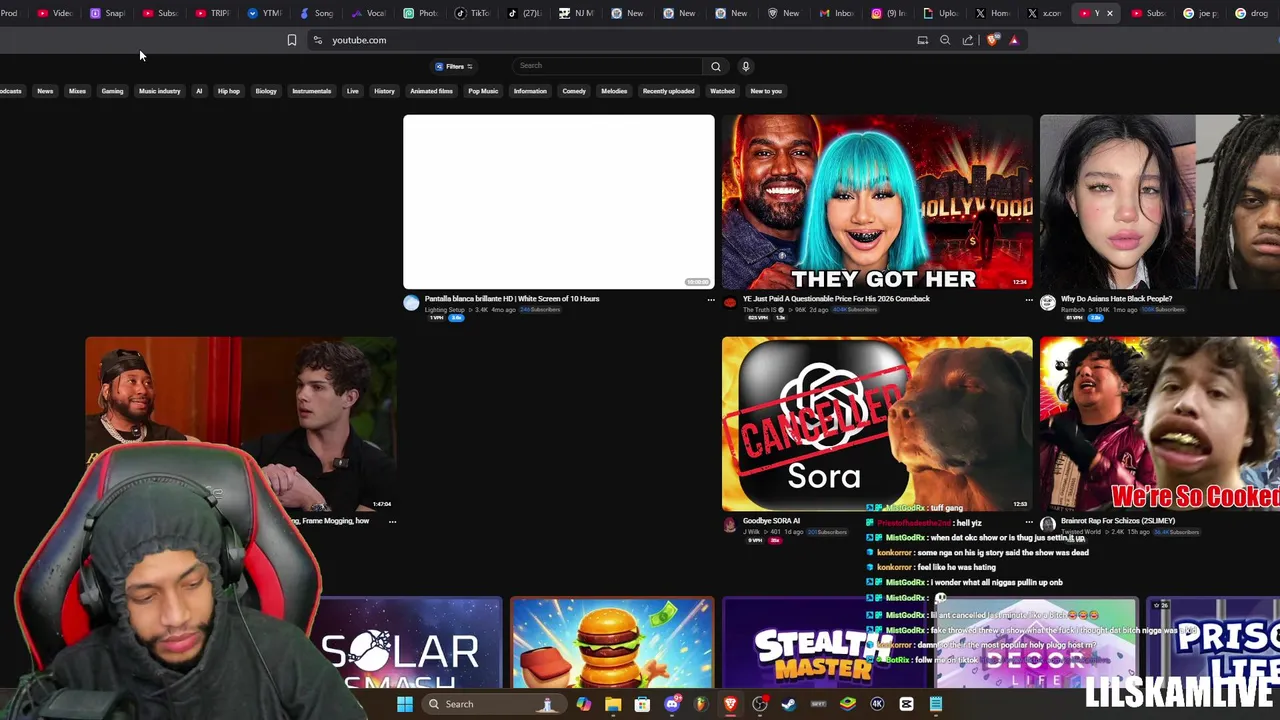Viewport: 1280px width, 720px height.
Task: Open Steam from the taskbar
Action: point(789,704)
